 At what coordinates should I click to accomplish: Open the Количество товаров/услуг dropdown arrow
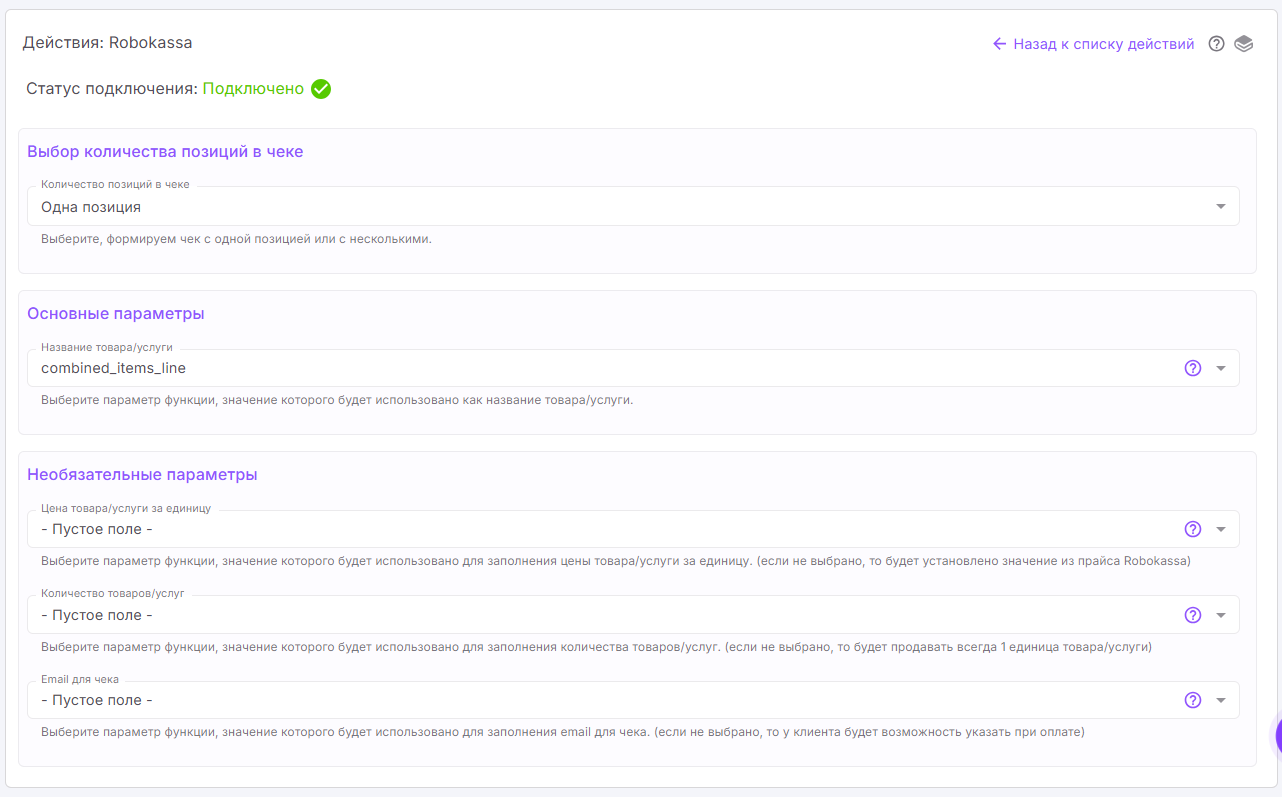[1220, 615]
